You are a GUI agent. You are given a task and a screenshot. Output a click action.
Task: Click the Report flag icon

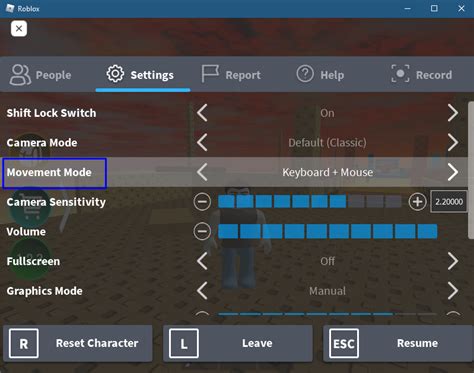pyautogui.click(x=210, y=74)
